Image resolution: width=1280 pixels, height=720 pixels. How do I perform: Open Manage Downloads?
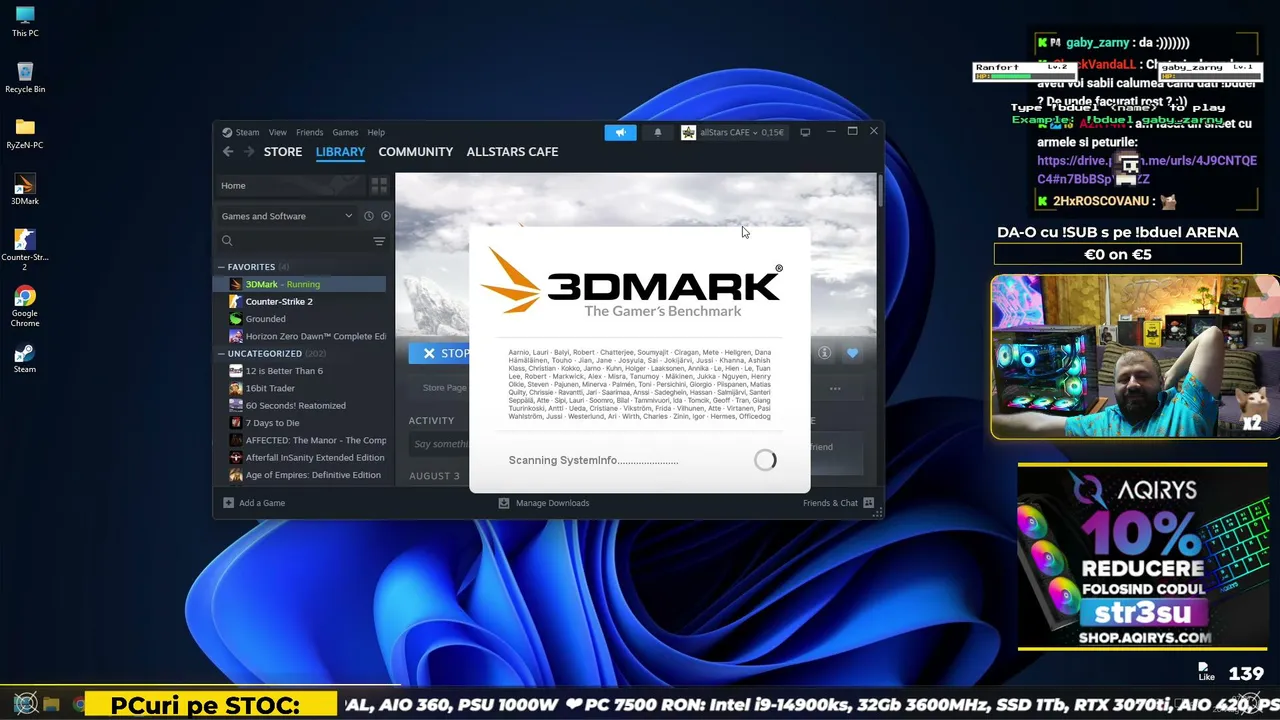point(544,503)
